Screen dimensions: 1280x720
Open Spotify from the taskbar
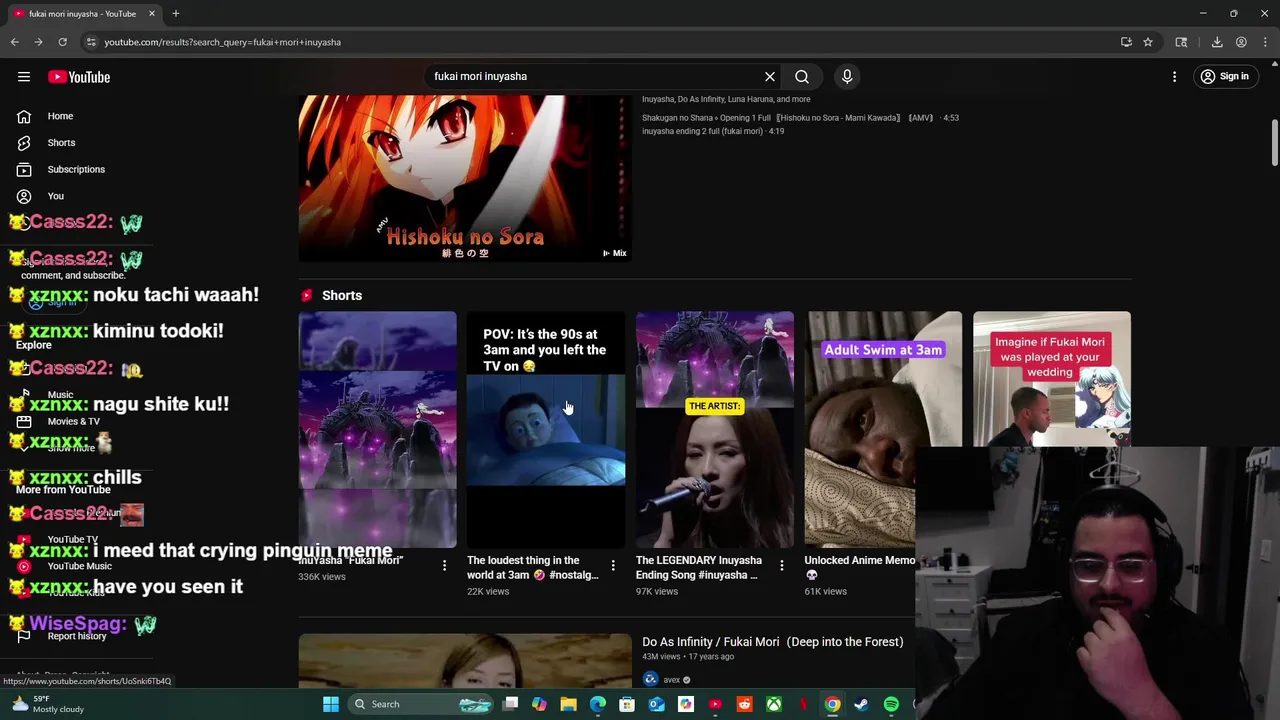pos(891,704)
